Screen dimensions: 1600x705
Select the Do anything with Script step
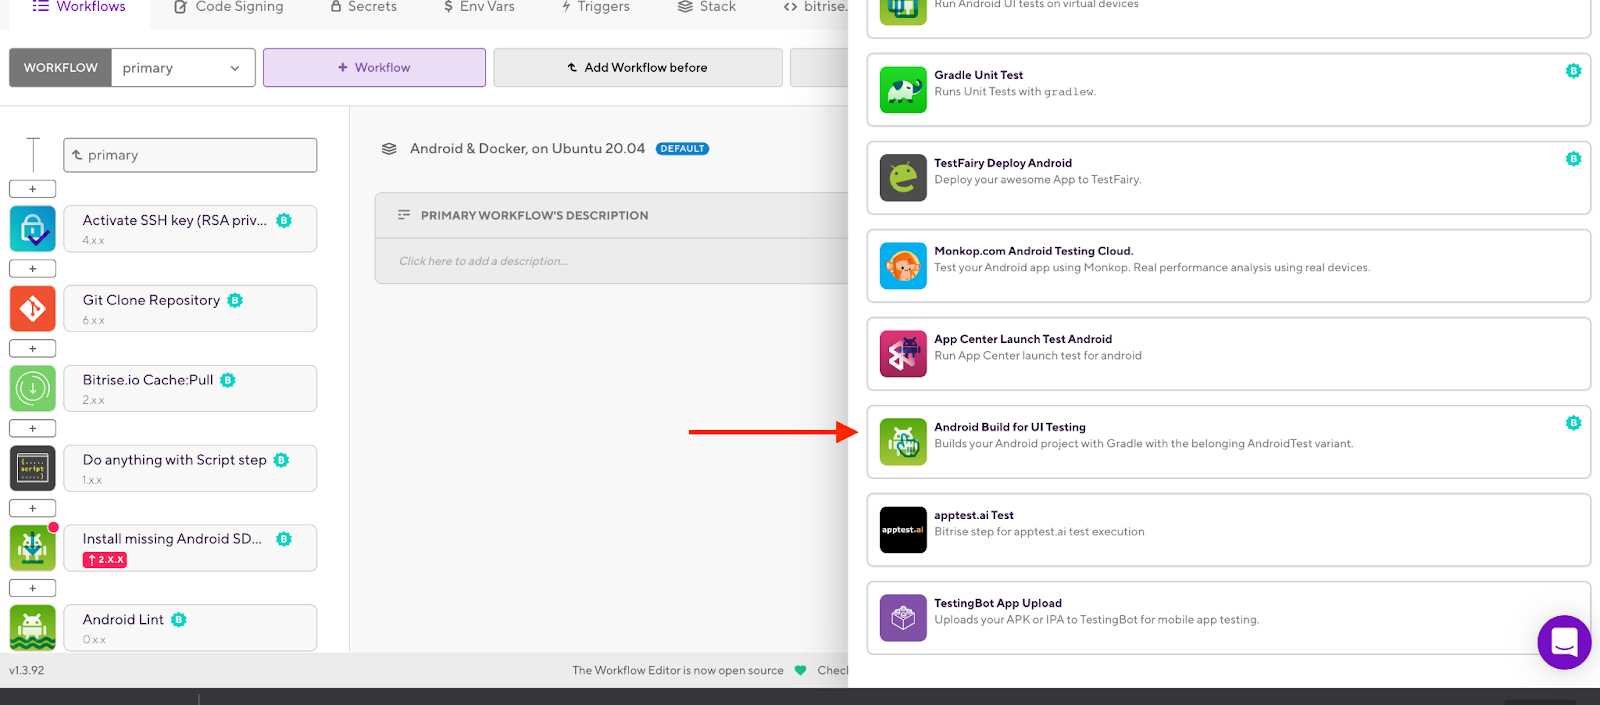coord(190,468)
